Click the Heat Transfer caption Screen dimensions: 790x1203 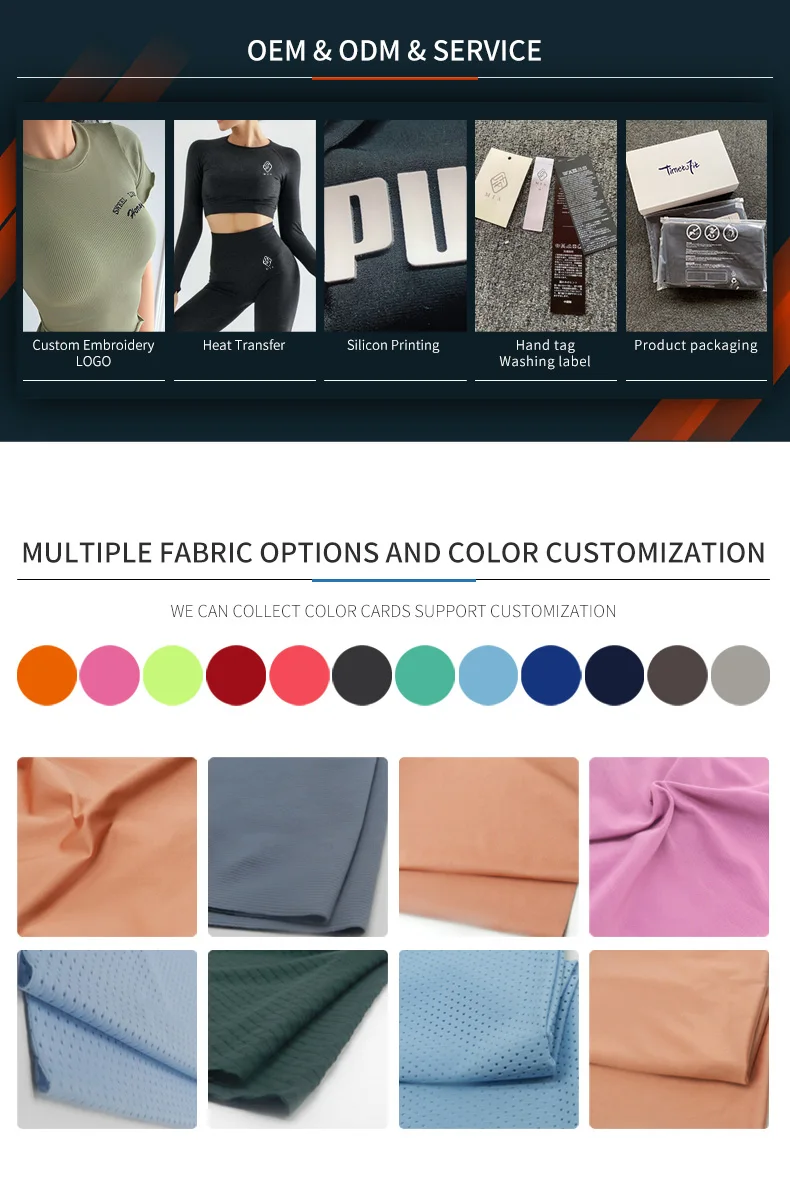244,345
